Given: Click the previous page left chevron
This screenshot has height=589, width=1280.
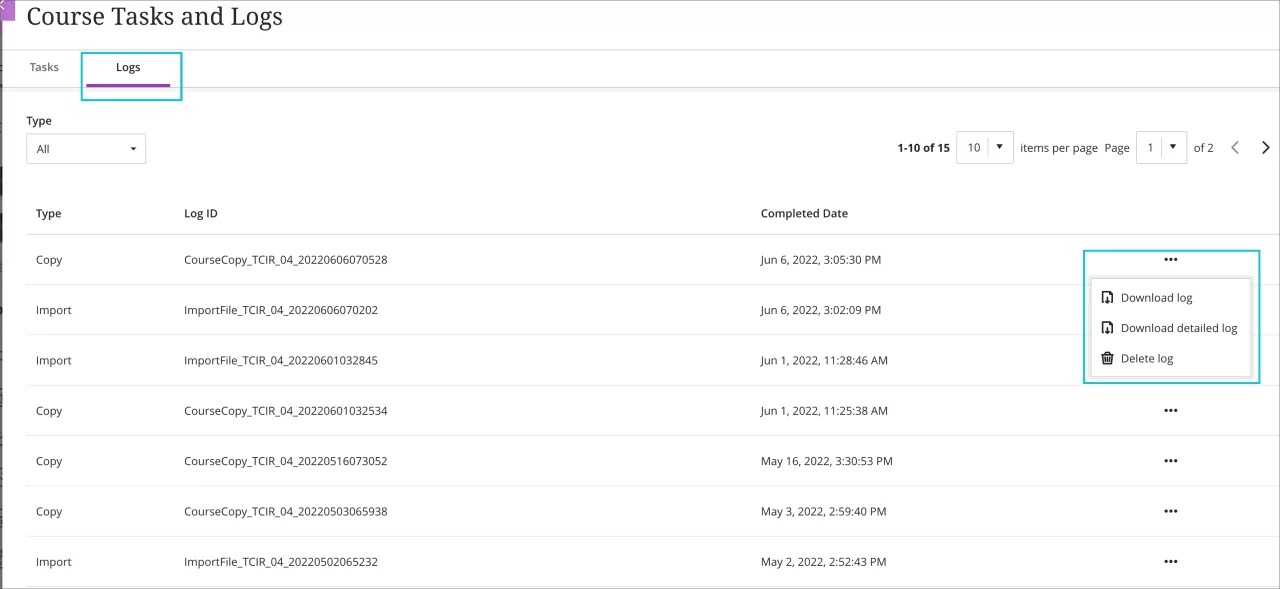Looking at the screenshot, I should point(1234,147).
